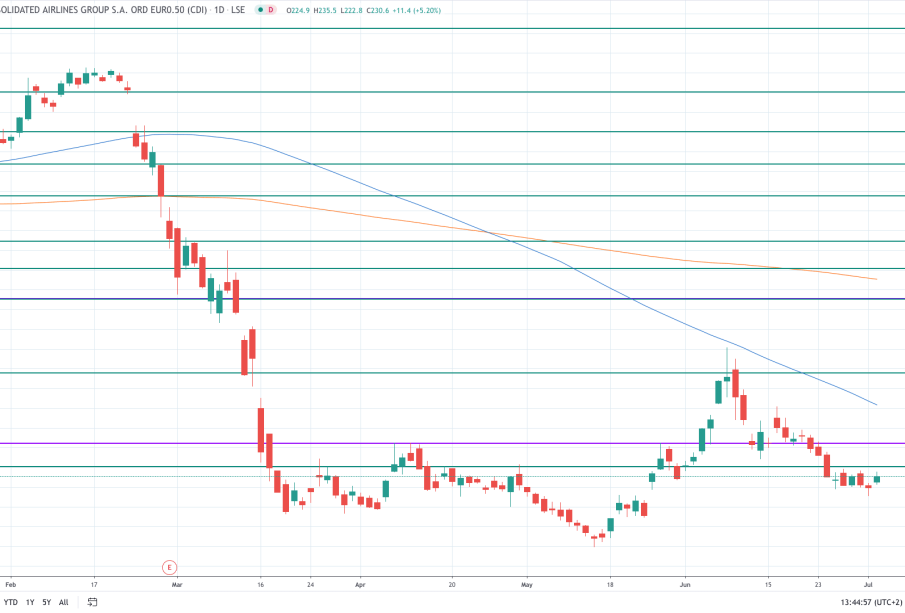Set the chart range to 5Y
The image size is (905, 613).
coord(46,602)
